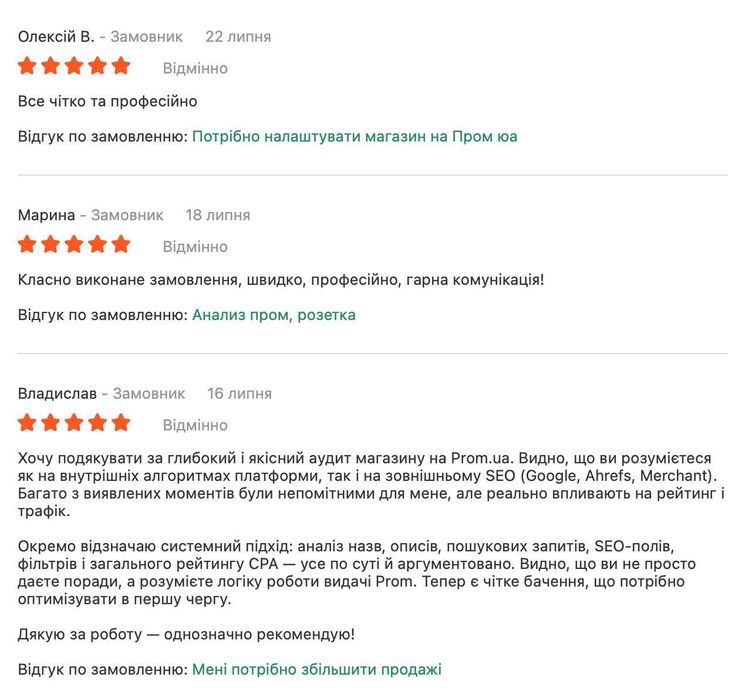
Task: Click the 'Все чітко та професійно' review text
Action: pyautogui.click(x=107, y=101)
